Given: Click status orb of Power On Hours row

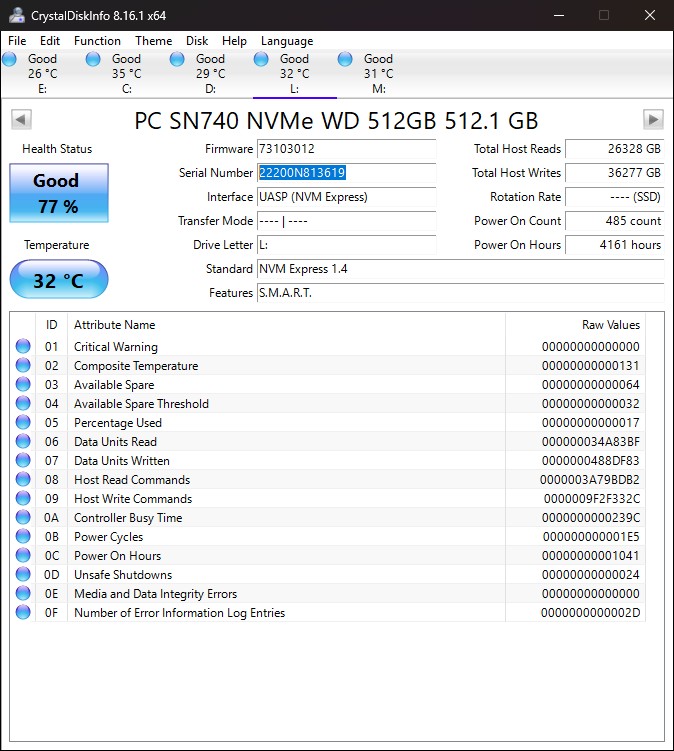Looking at the screenshot, I should tap(23, 555).
